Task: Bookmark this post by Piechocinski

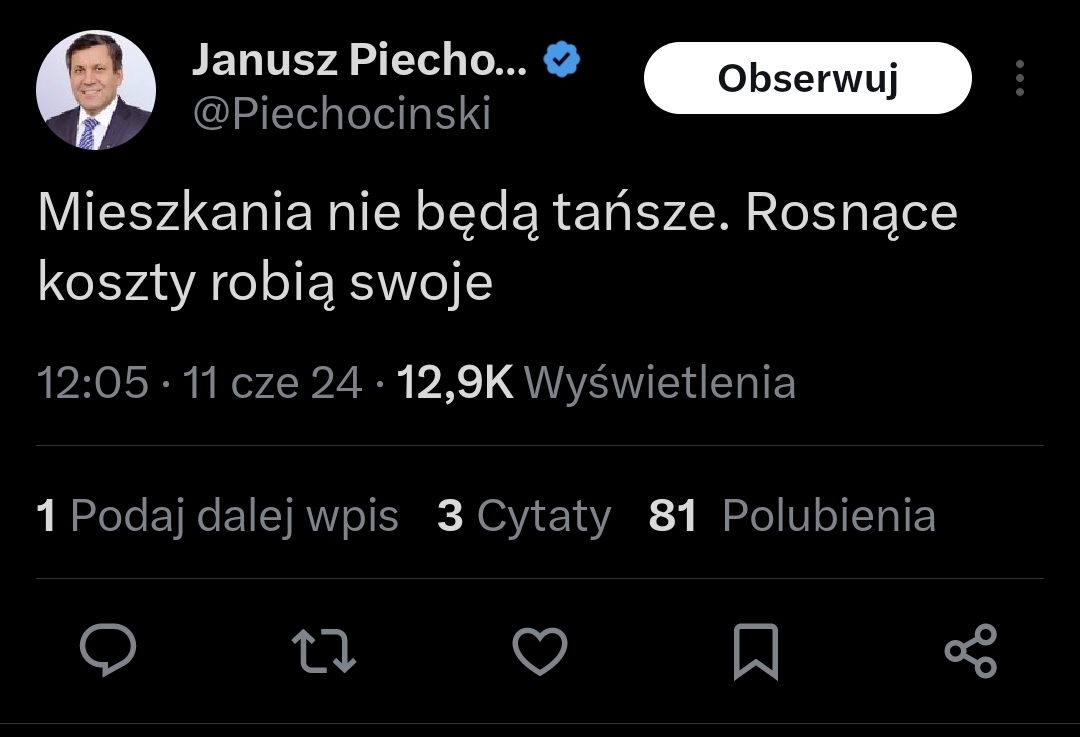Action: pos(755,651)
